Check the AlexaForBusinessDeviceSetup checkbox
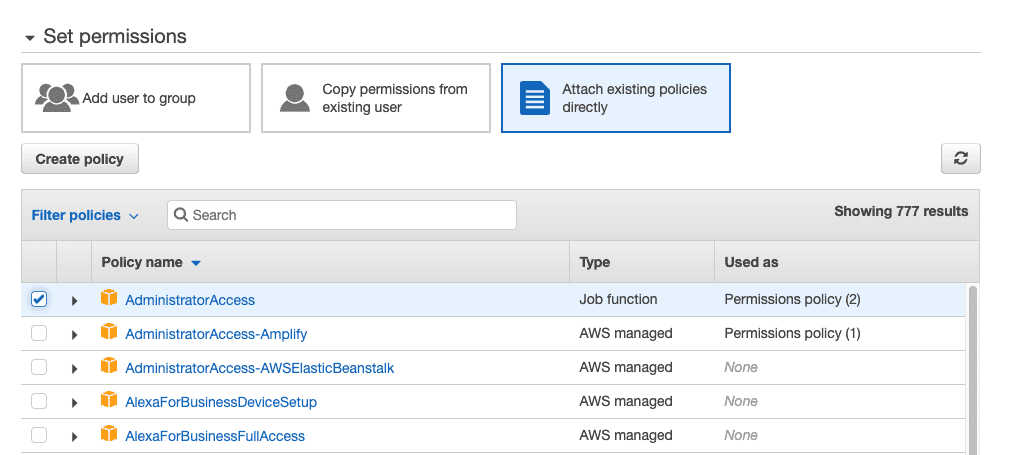Screen dimensions: 1011x455 pos(39,402)
